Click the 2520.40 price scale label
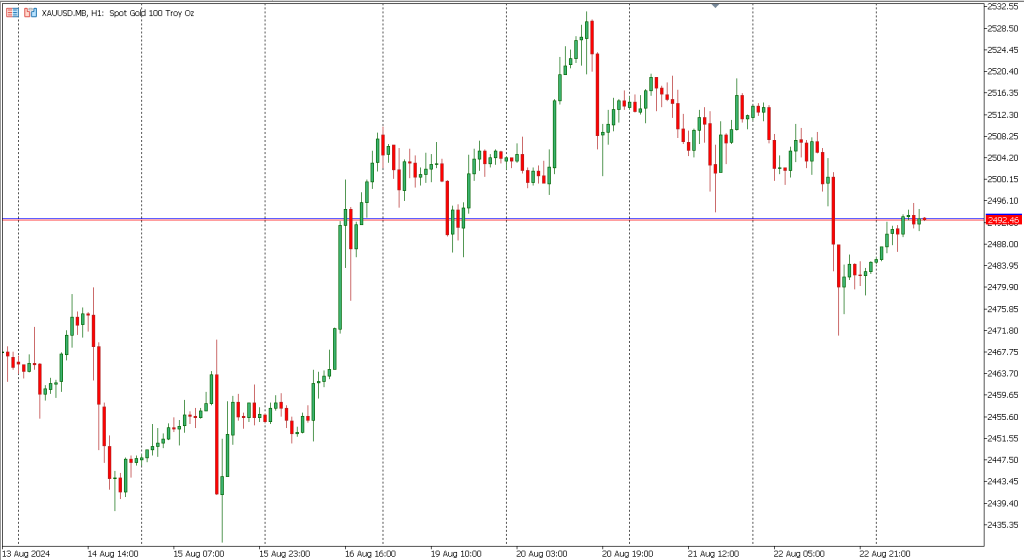The image size is (1024, 560). click(1003, 71)
